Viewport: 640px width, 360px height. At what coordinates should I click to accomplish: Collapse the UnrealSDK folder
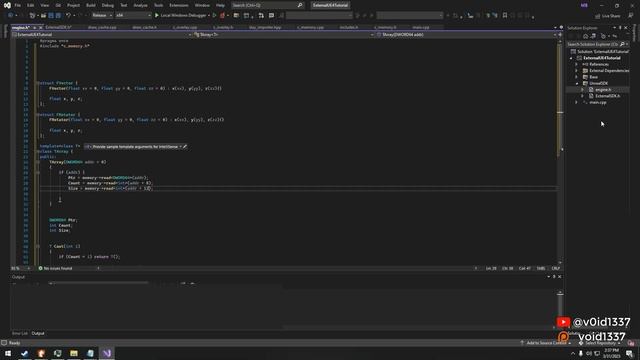pos(577,83)
